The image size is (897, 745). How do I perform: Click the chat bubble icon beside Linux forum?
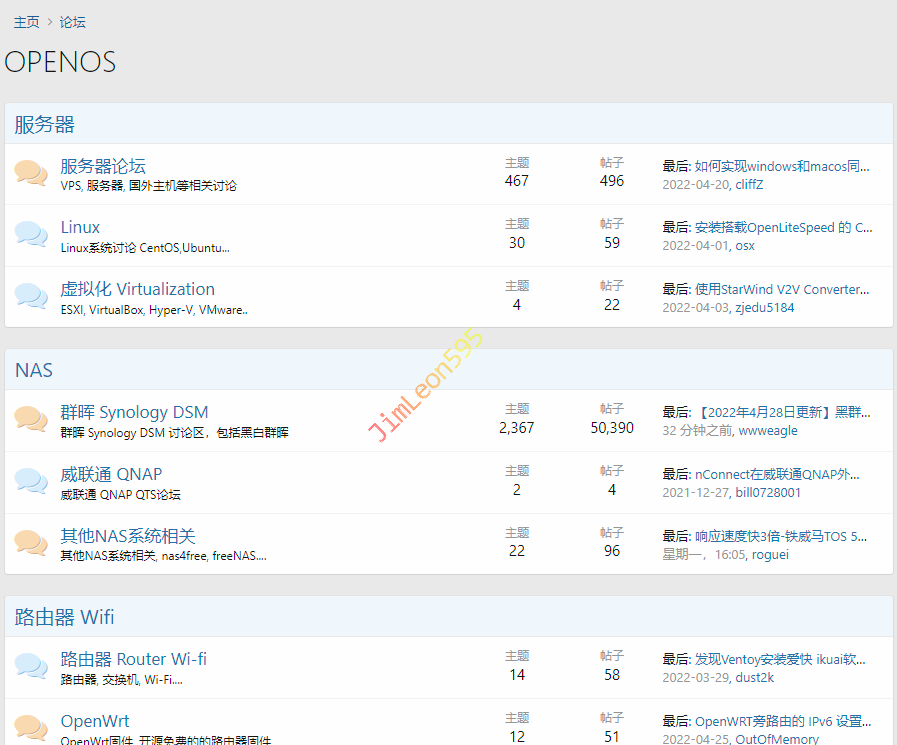tap(31, 235)
